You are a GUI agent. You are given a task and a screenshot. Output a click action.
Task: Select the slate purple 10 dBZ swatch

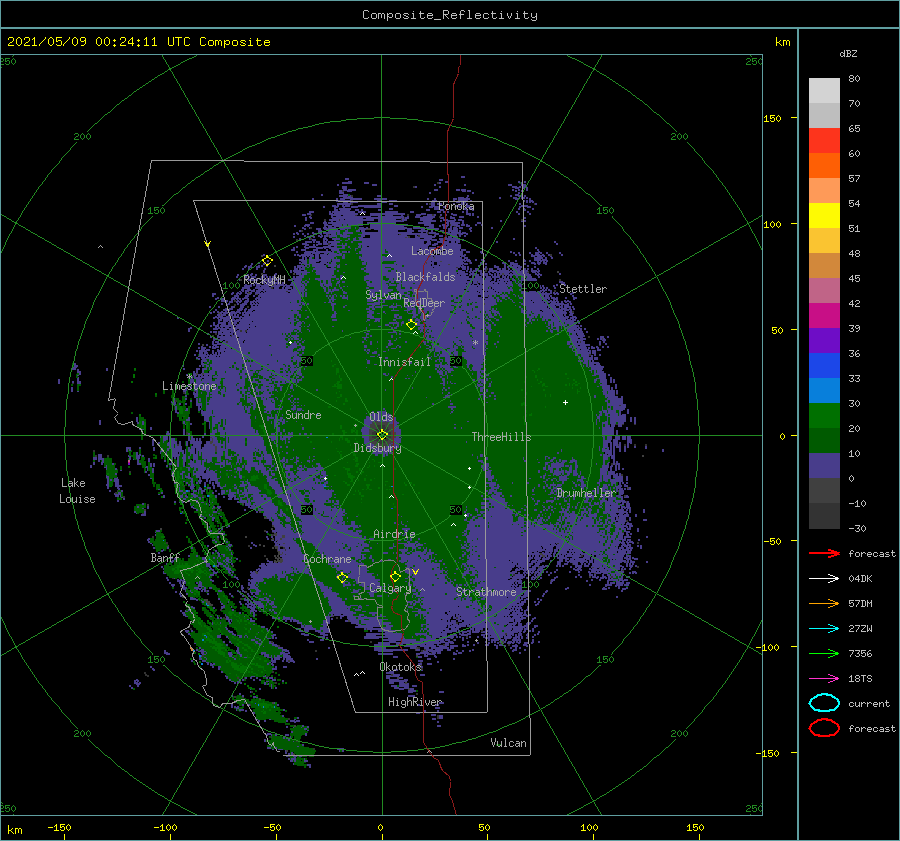(x=824, y=466)
